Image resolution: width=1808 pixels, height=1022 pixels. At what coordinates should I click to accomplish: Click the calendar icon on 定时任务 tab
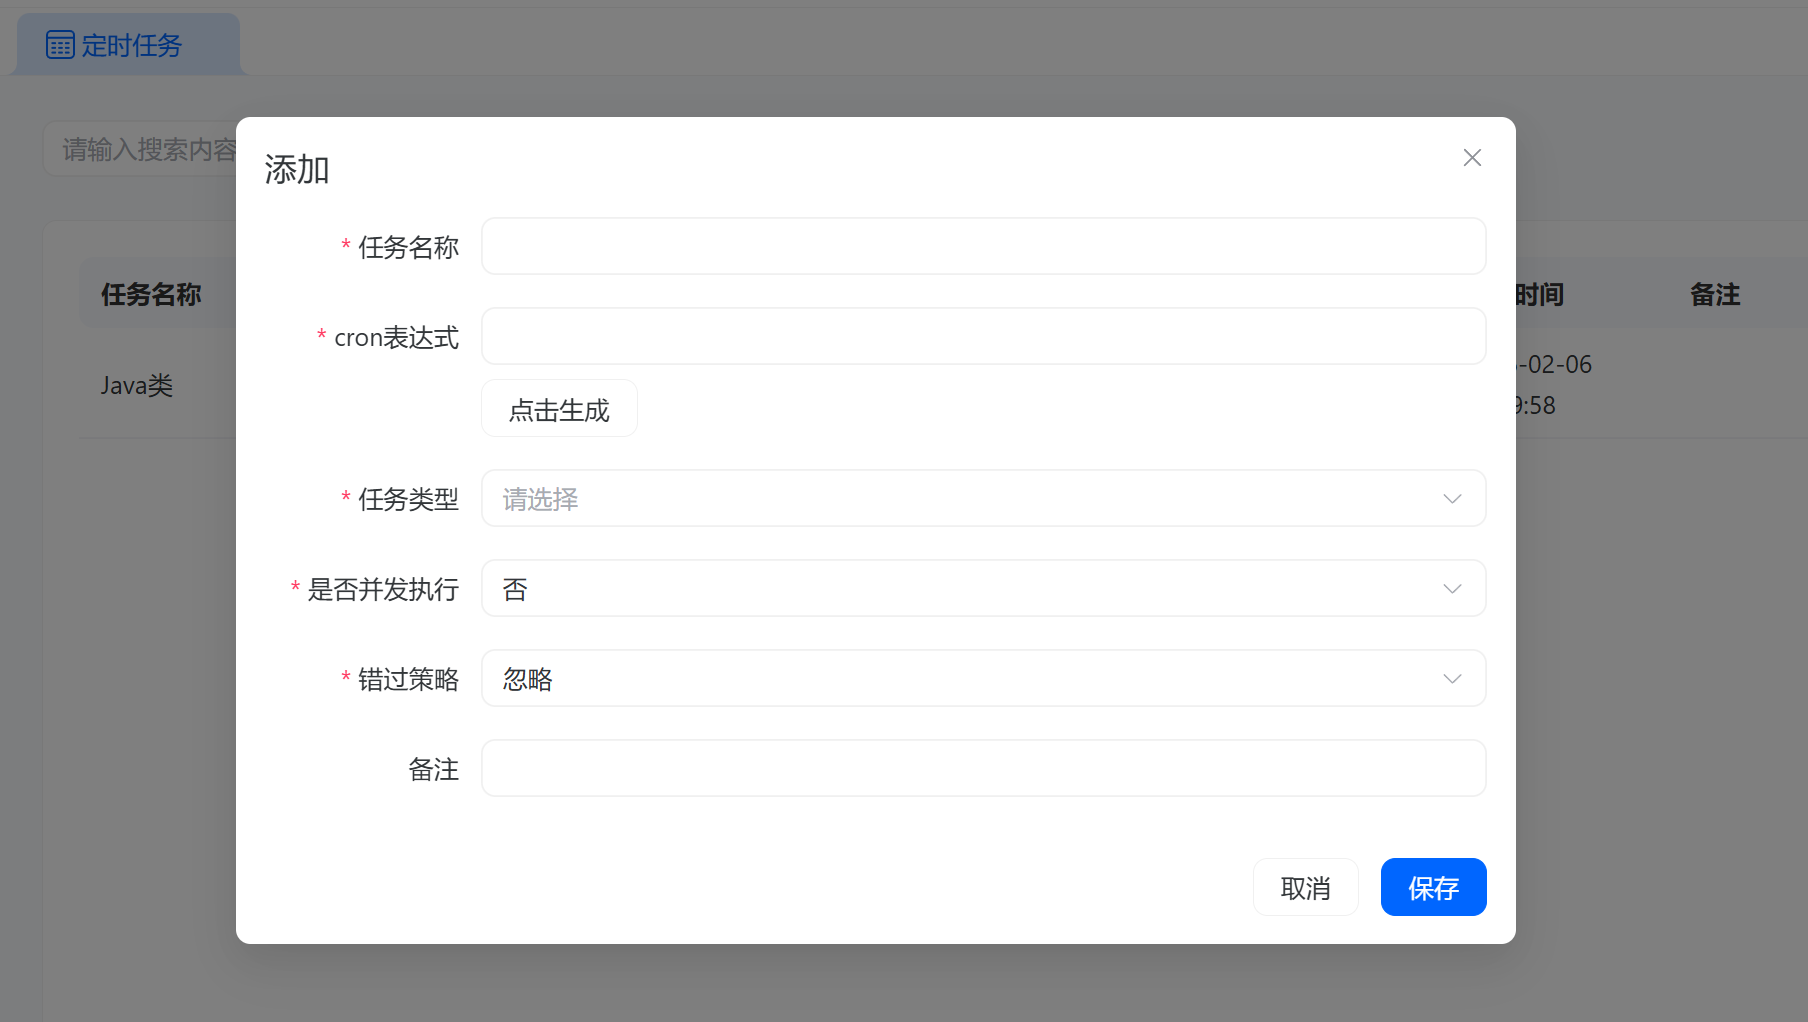[60, 45]
